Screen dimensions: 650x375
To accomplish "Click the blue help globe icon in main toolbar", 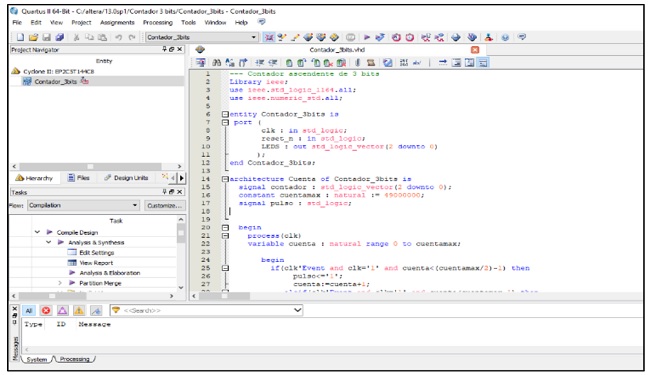I will 505,37.
